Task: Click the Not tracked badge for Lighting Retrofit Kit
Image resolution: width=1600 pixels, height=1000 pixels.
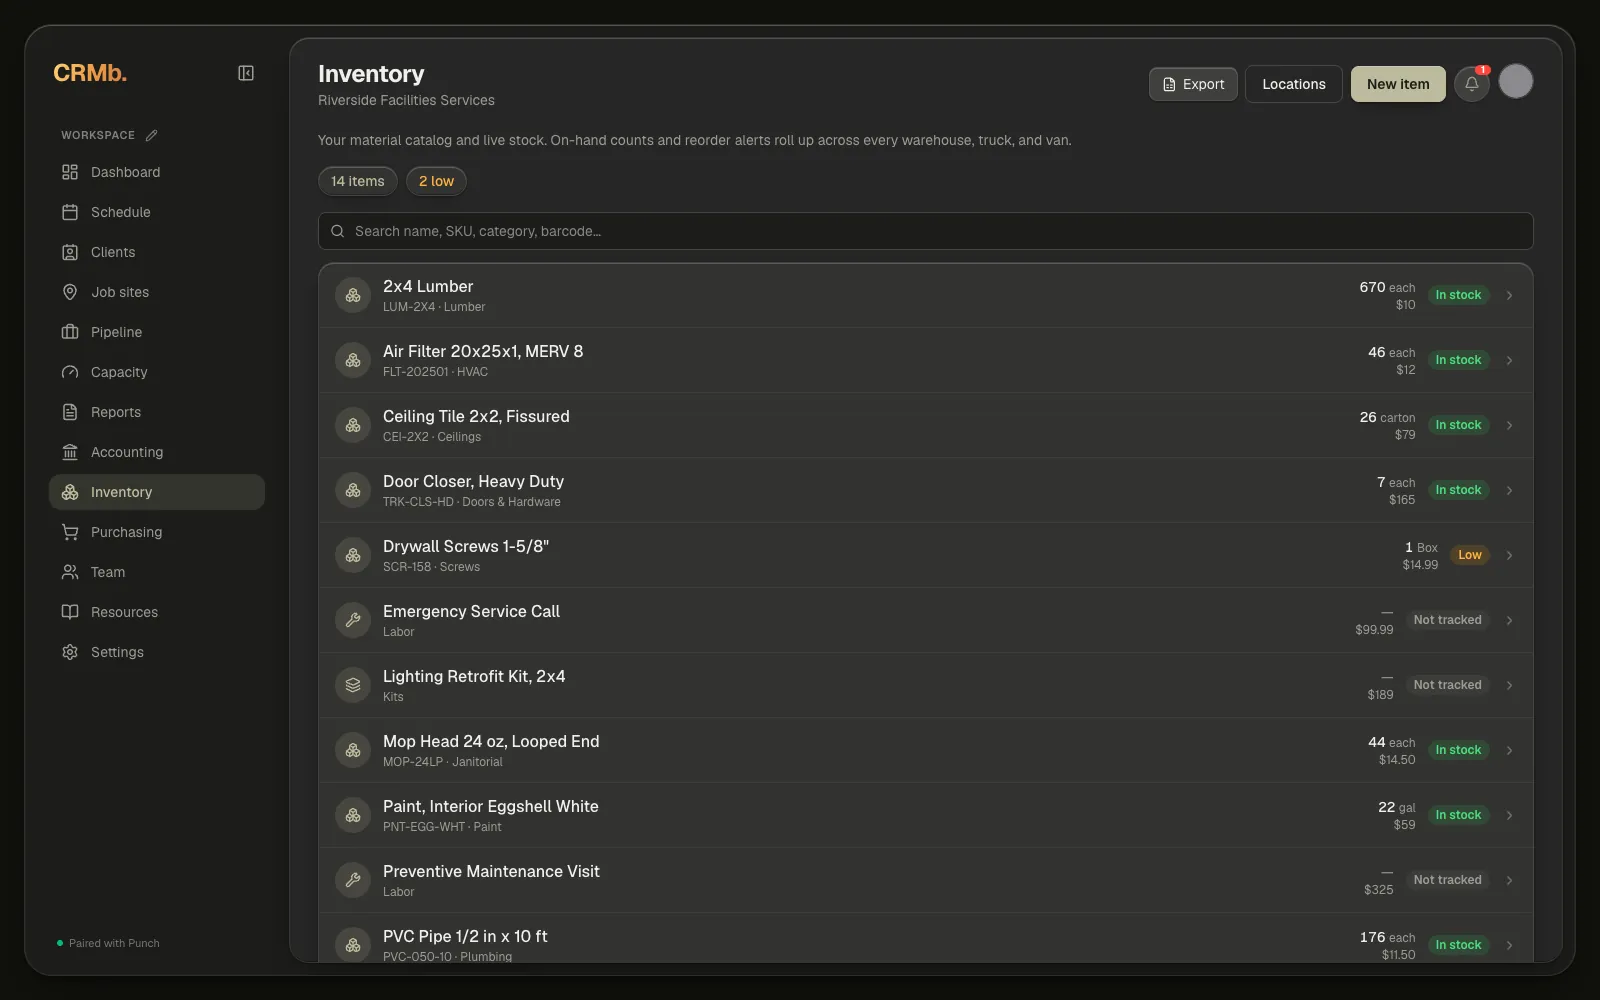Action: [1447, 685]
